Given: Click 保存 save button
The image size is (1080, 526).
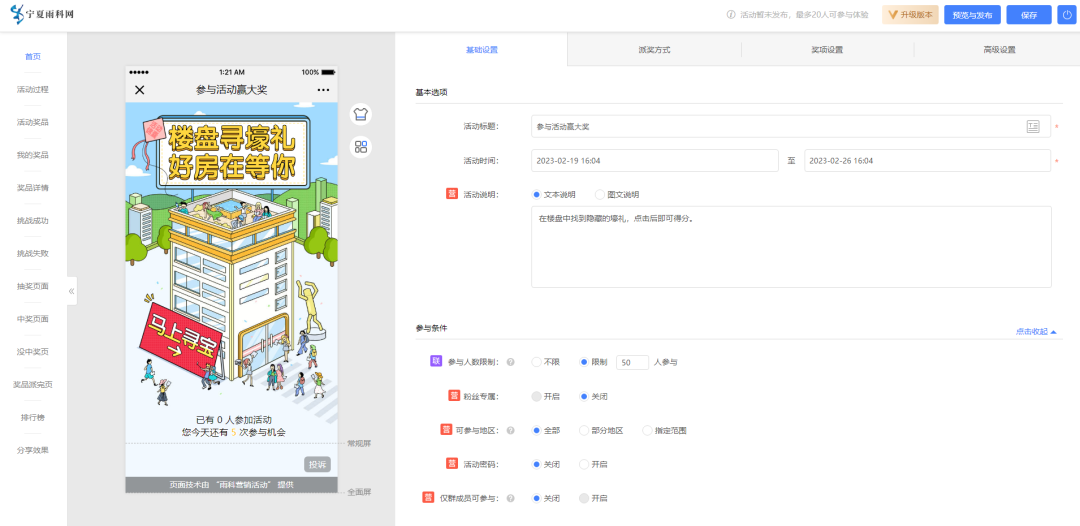Looking at the screenshot, I should tap(1029, 14).
